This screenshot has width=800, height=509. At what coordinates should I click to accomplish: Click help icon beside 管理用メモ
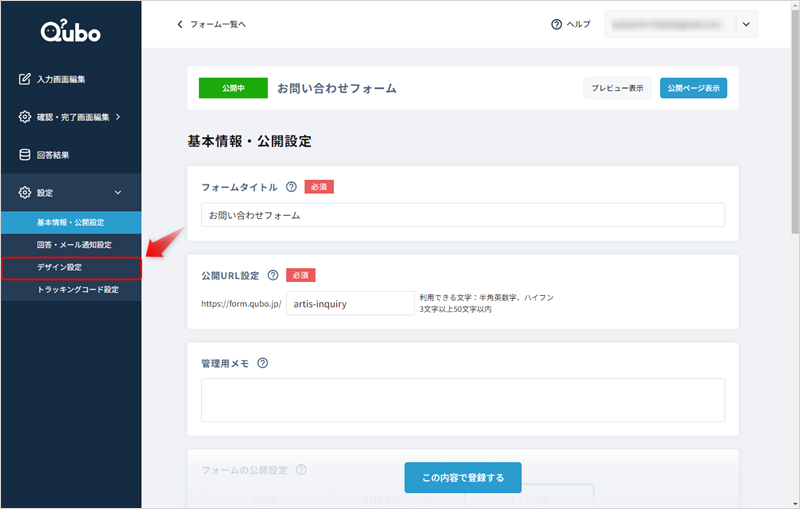coord(262,363)
